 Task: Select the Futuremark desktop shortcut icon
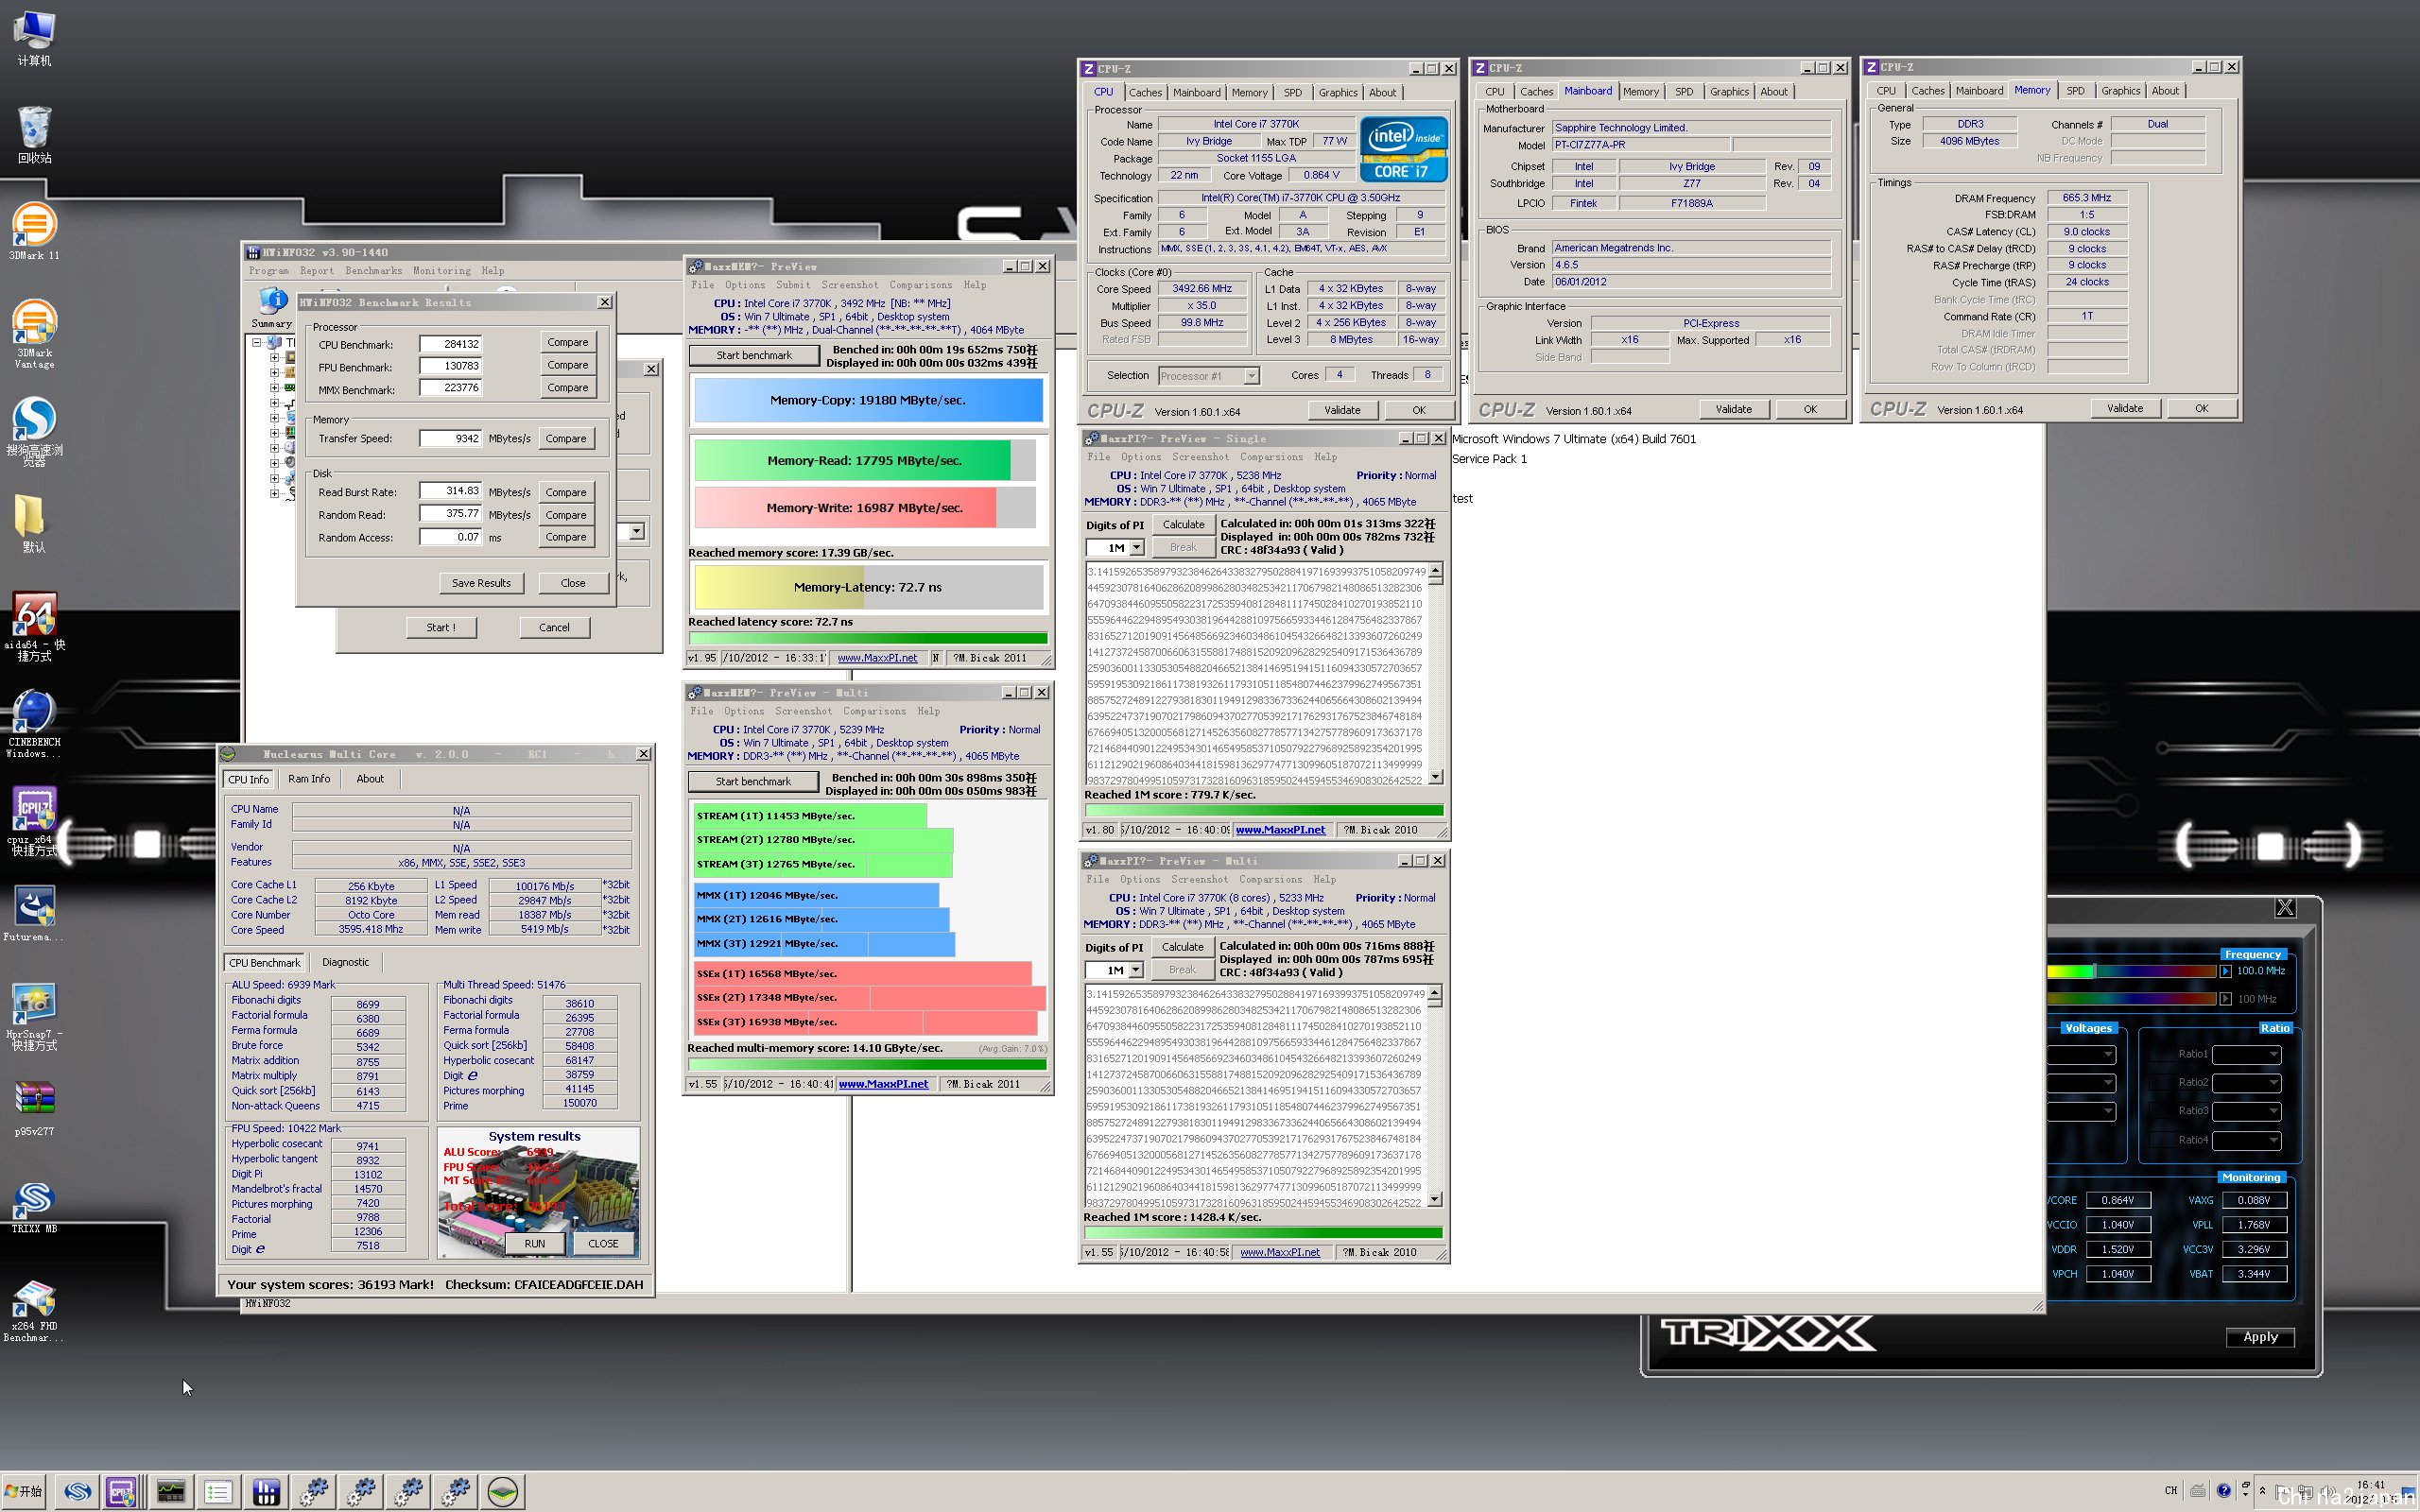(x=34, y=913)
